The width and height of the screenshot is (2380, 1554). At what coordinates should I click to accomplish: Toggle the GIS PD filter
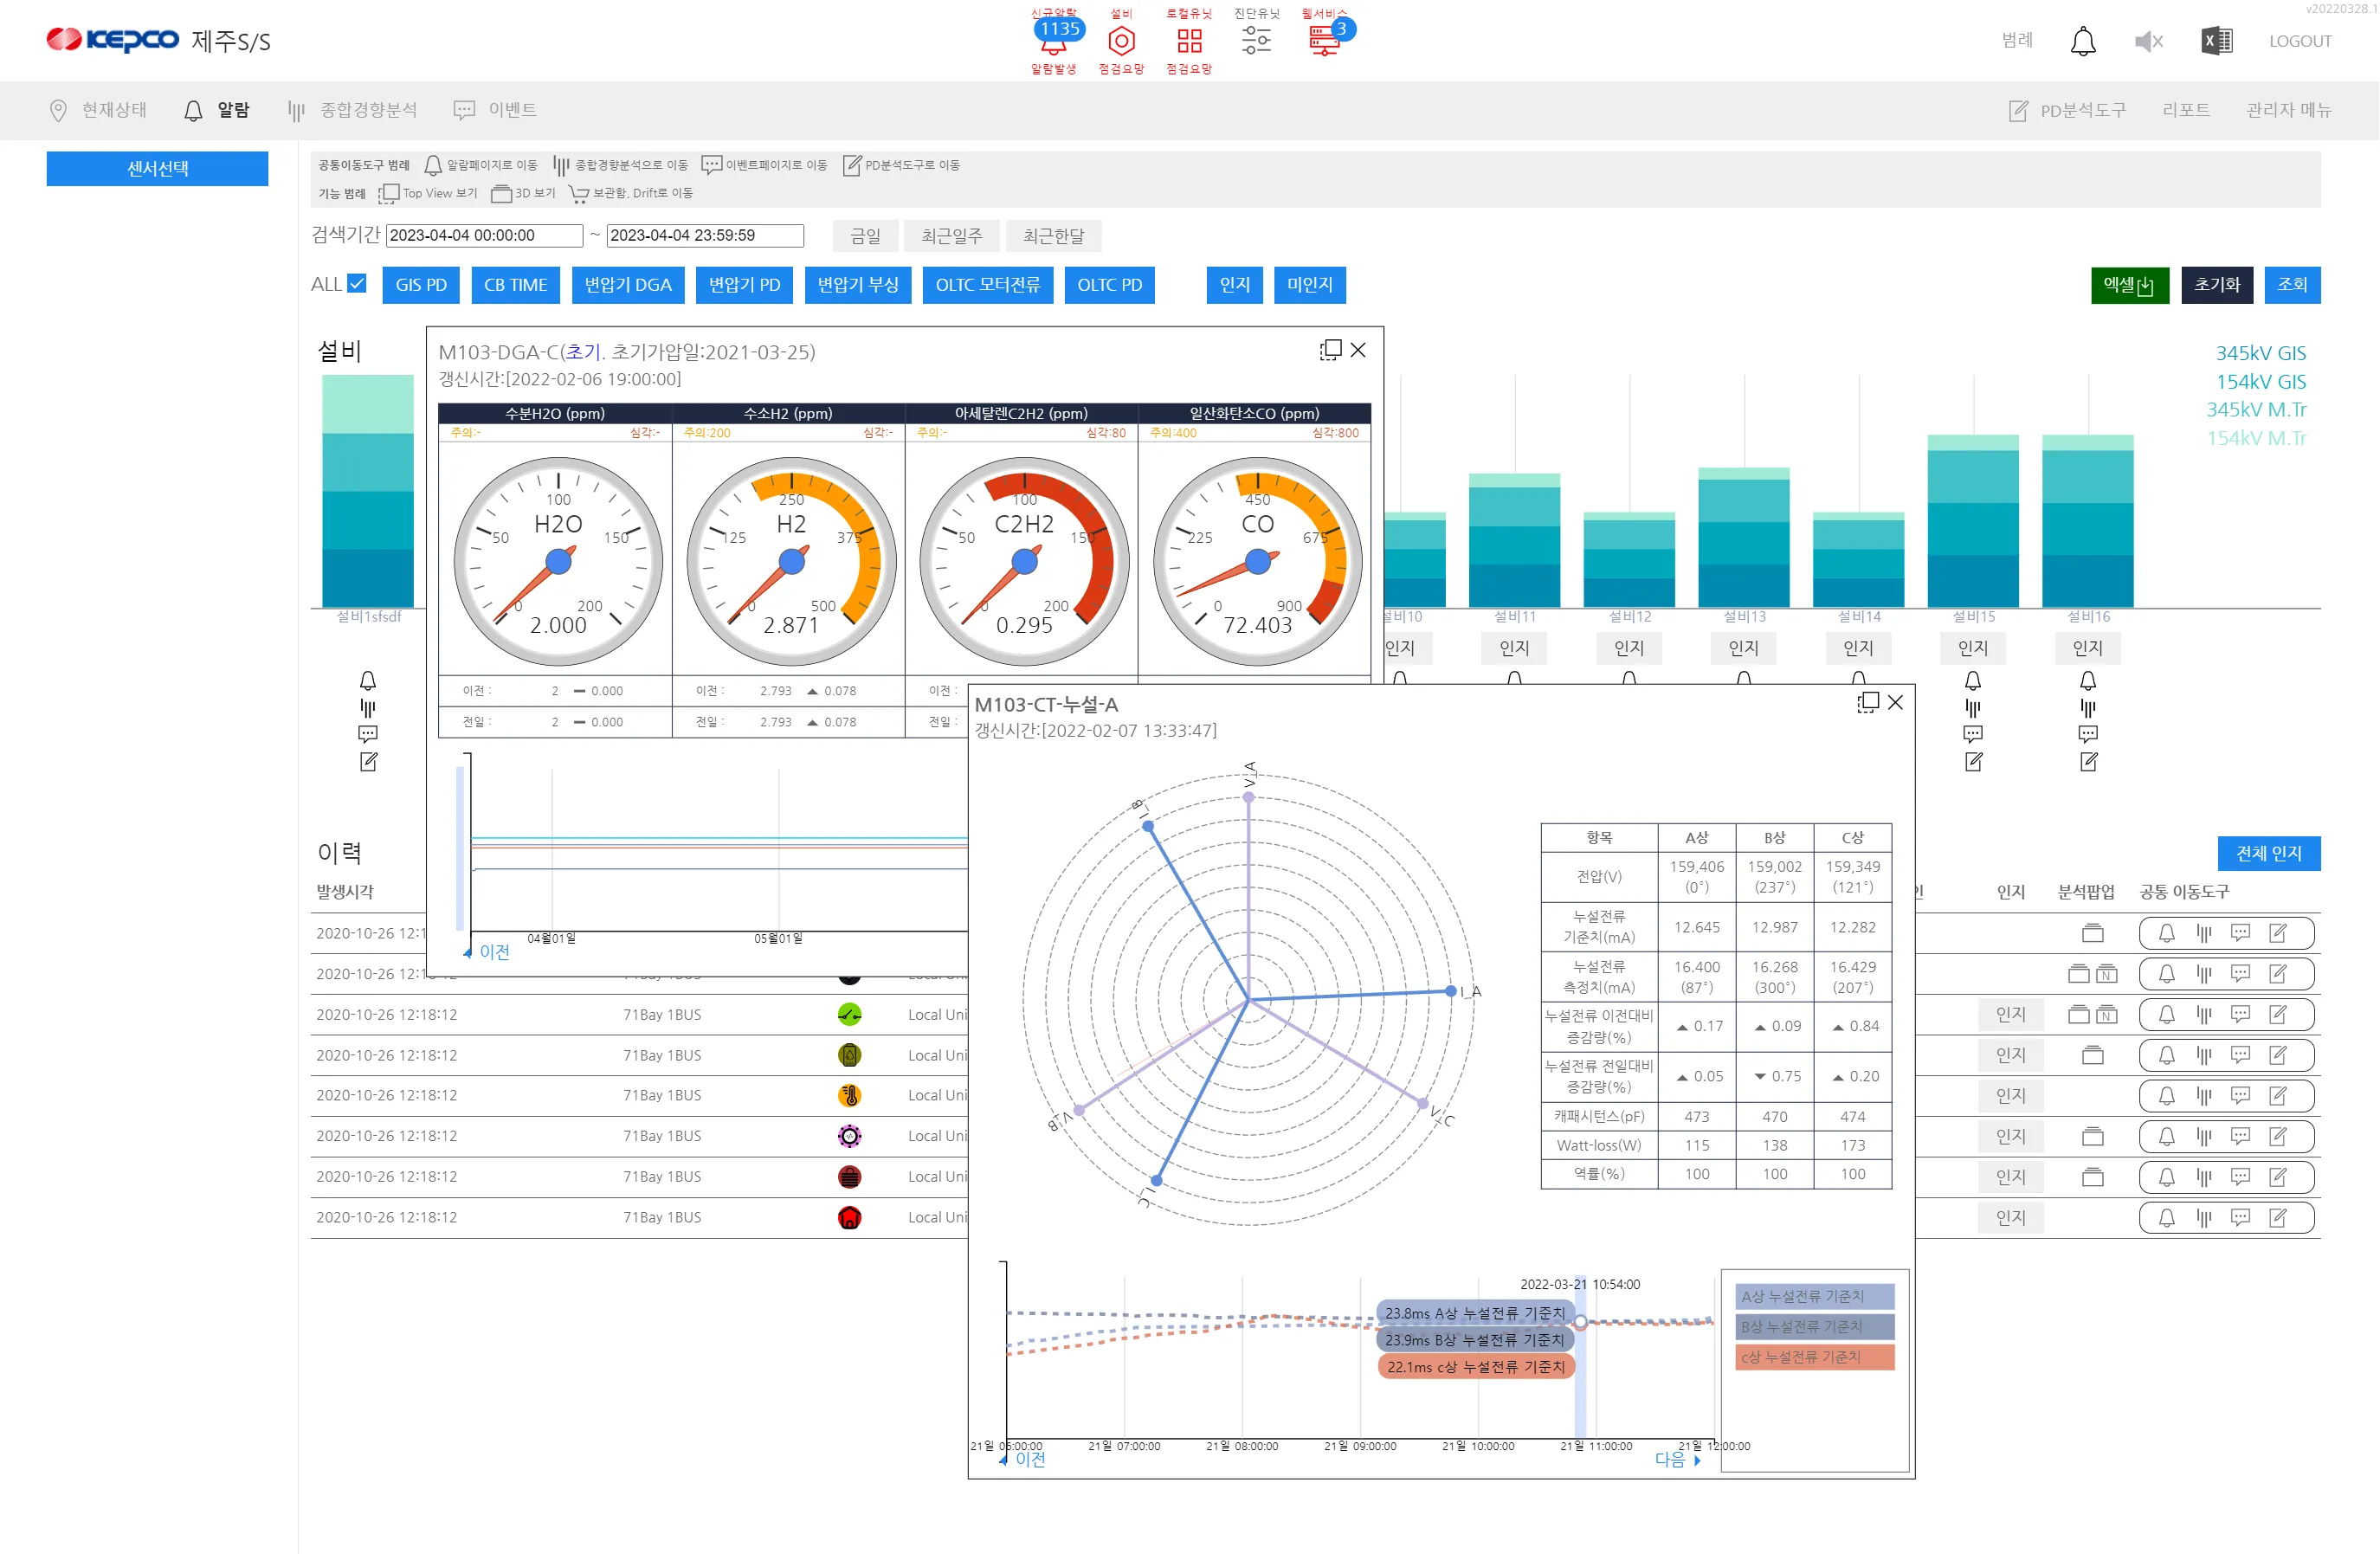[x=421, y=285]
